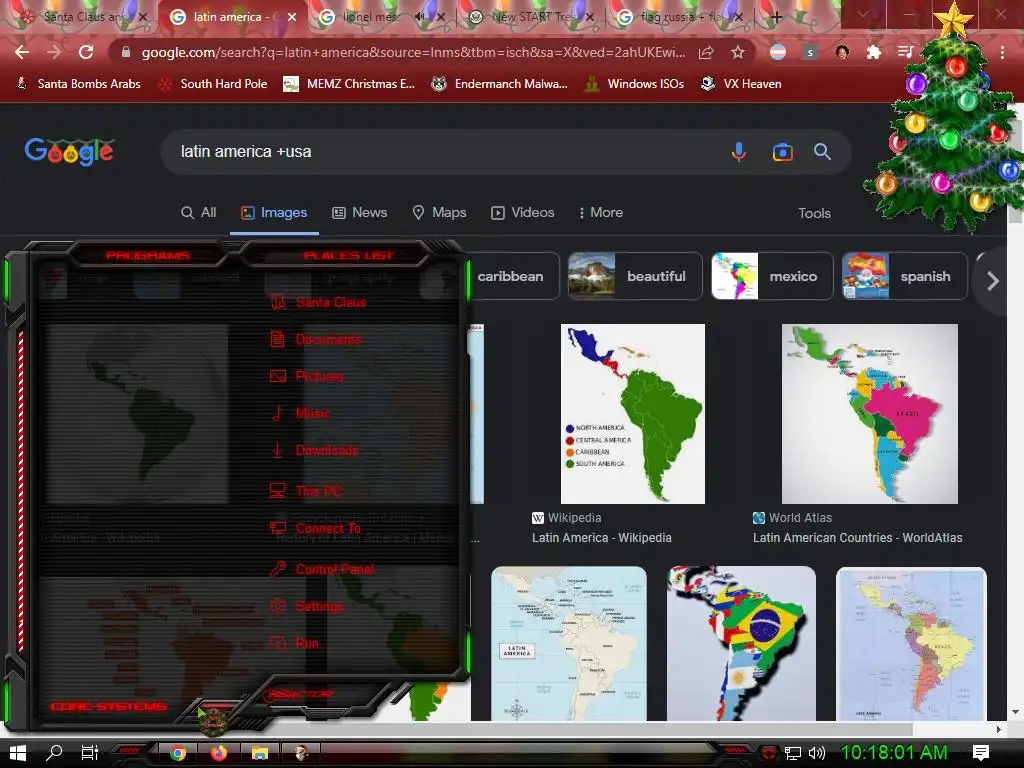Launch Firefox from the taskbar

click(x=219, y=753)
